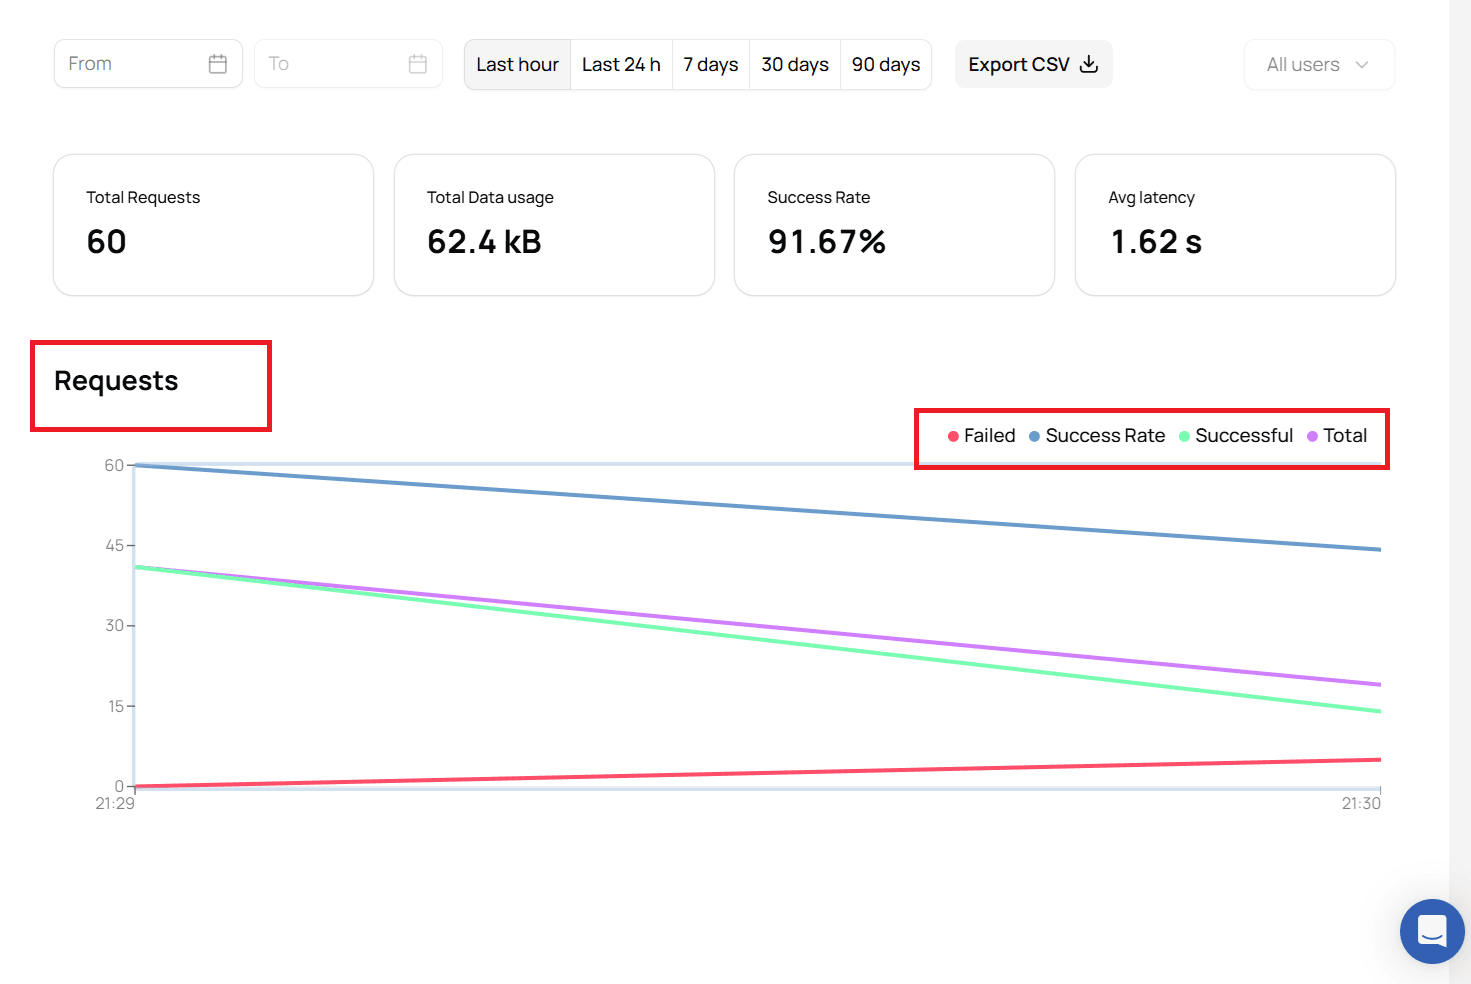Click the 21:30 x-axis label

pos(1361,803)
